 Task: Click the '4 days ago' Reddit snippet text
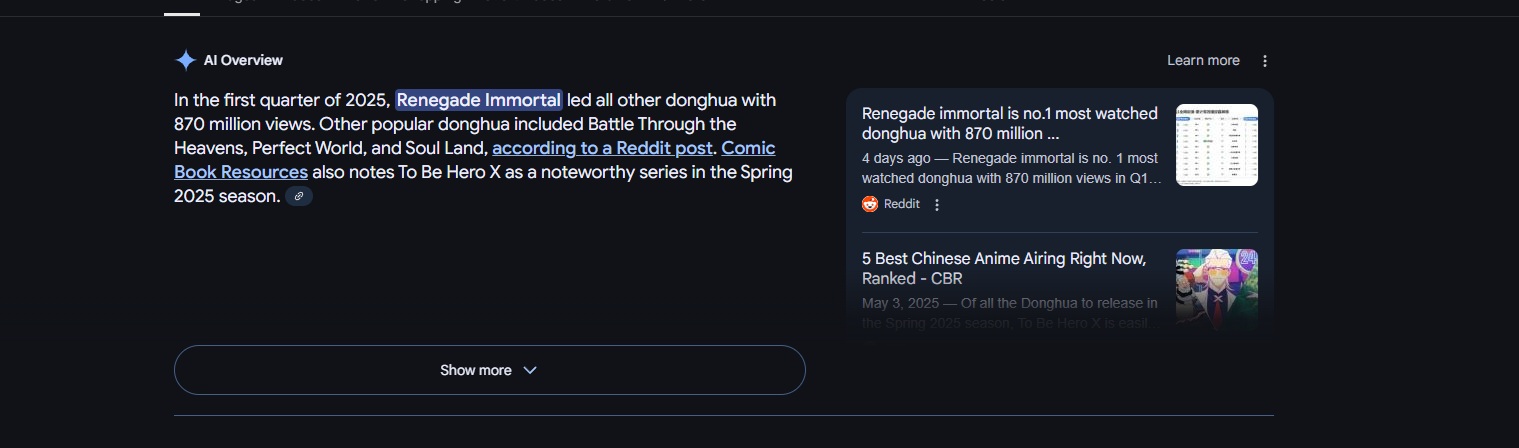[1012, 168]
